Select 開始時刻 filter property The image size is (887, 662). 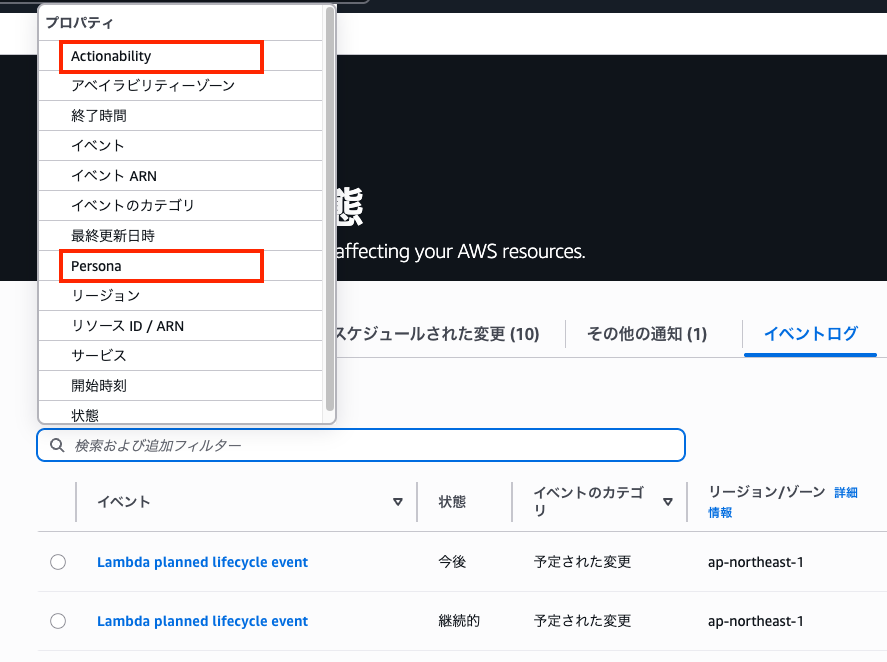(x=99, y=386)
